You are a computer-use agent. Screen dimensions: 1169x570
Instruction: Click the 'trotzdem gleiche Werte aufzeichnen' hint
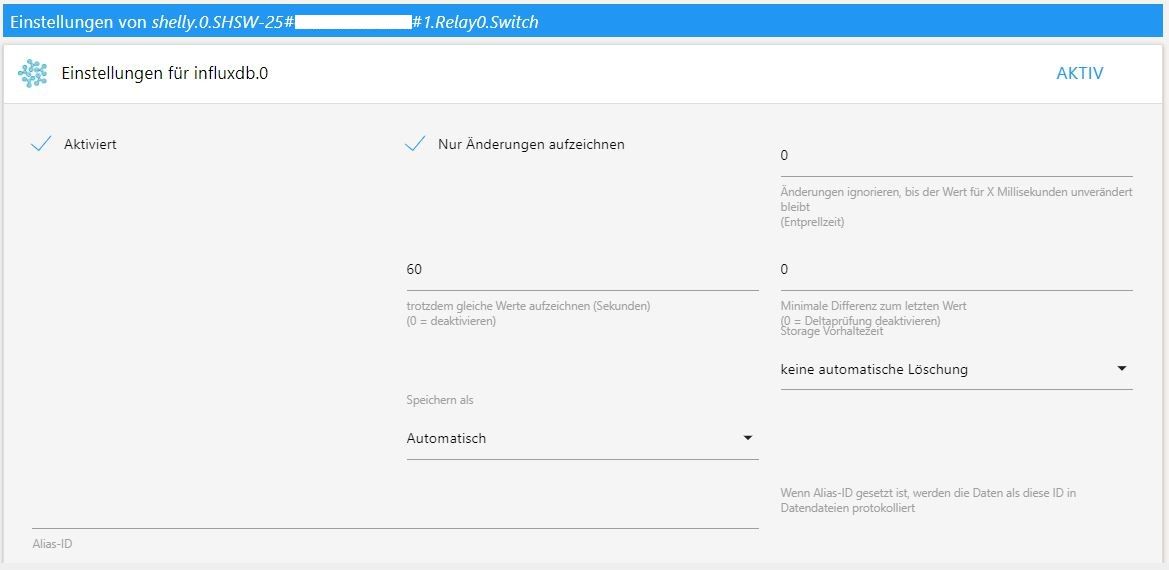[528, 306]
